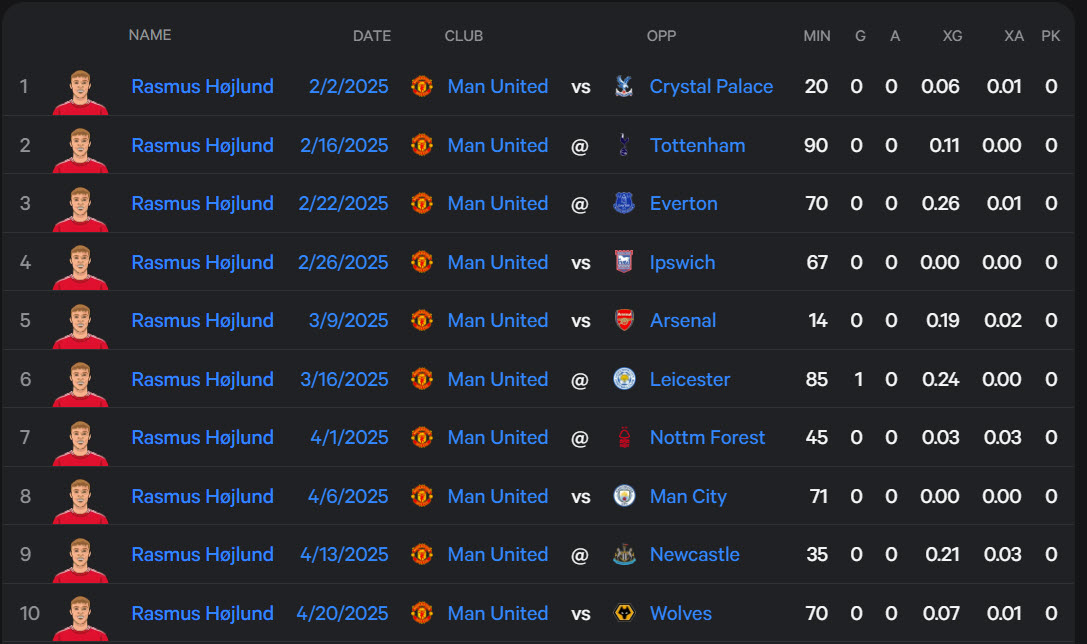The height and width of the screenshot is (644, 1087).
Task: Click the Ipswich crest icon
Action: 624,262
